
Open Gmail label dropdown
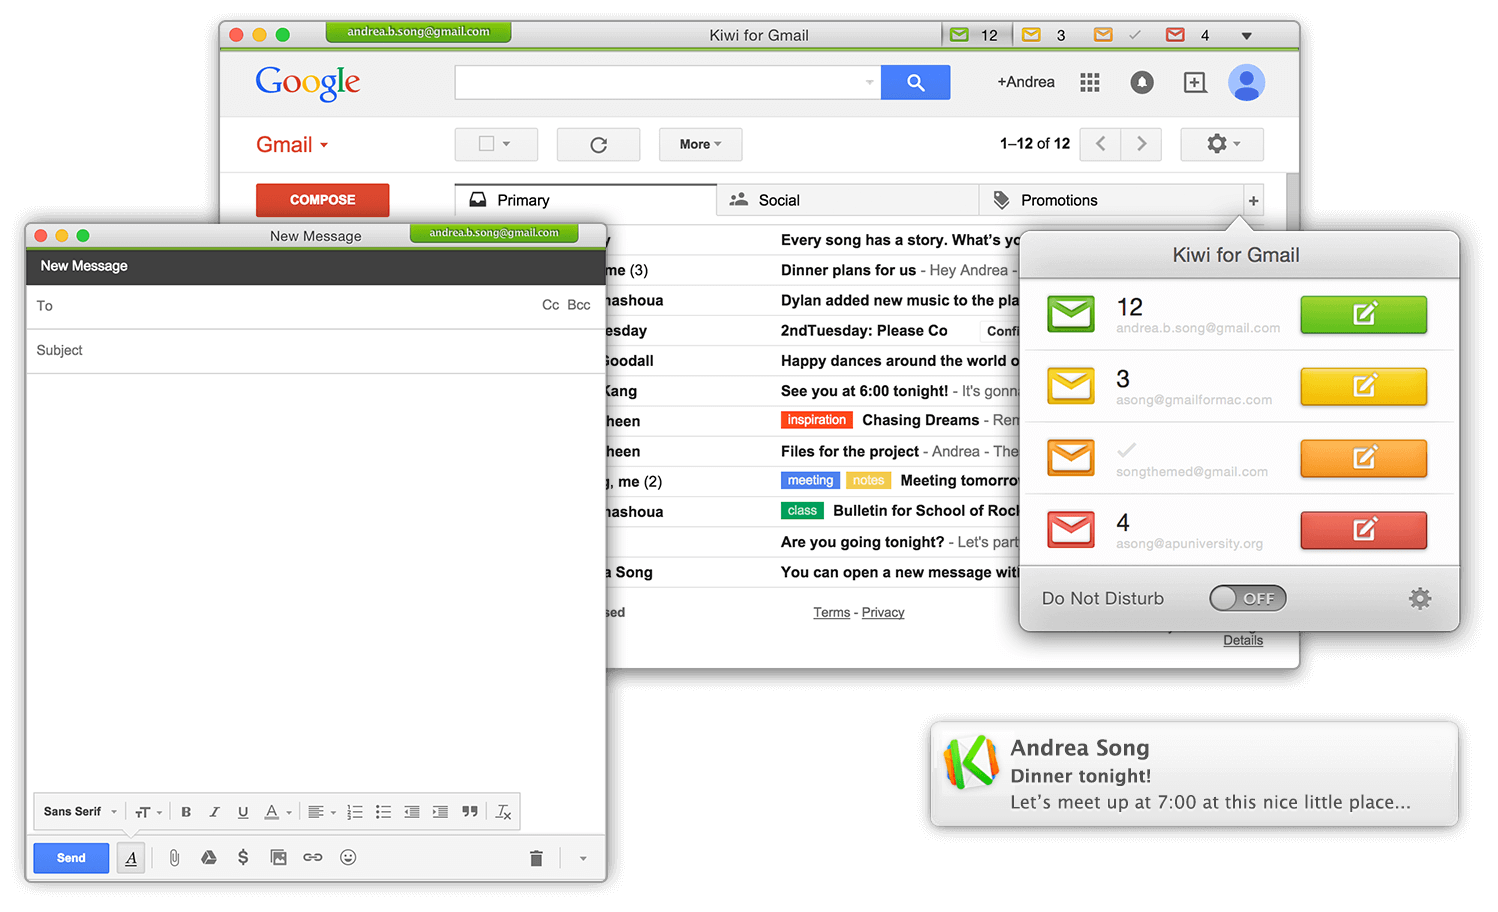tap(292, 145)
